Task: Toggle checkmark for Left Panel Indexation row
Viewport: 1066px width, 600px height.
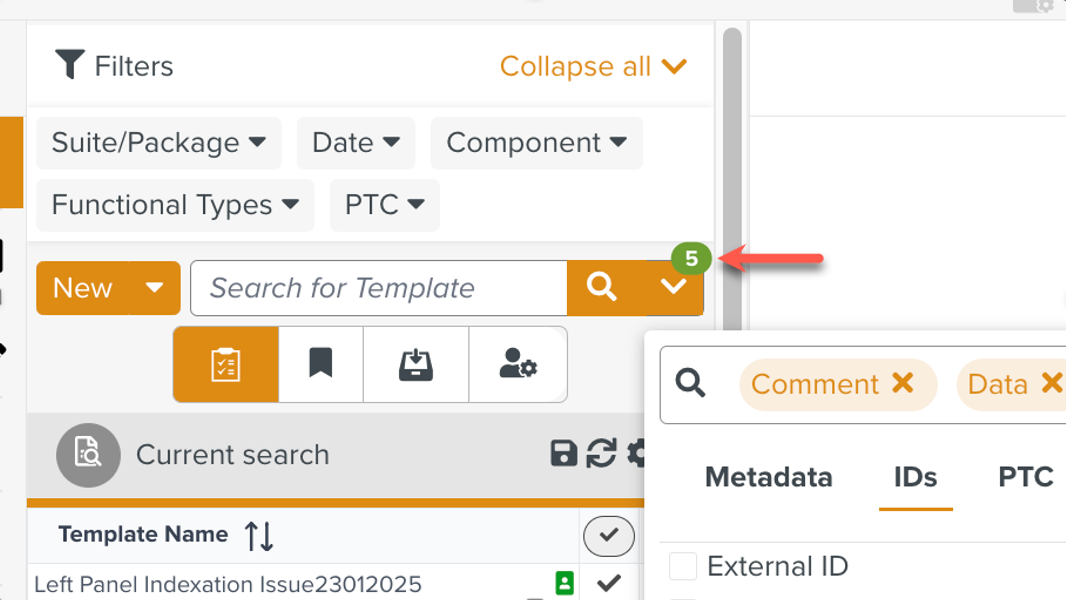Action: tap(608, 583)
